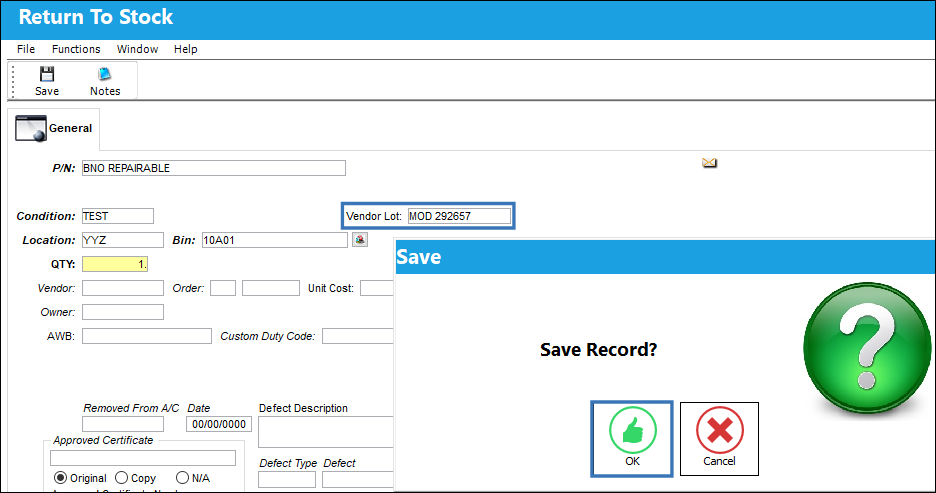The height and width of the screenshot is (493, 936).
Task: Click the P/N input field
Action: click(214, 168)
